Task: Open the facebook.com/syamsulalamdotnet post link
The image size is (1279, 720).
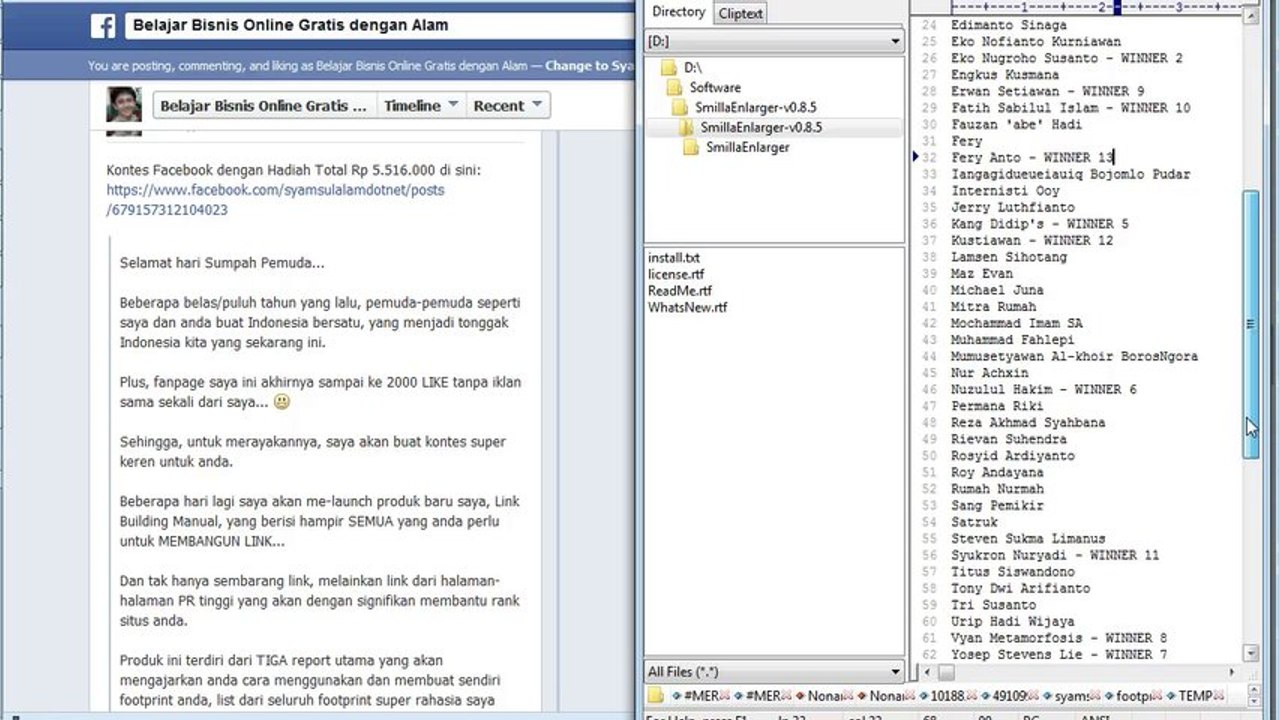Action: pos(275,199)
